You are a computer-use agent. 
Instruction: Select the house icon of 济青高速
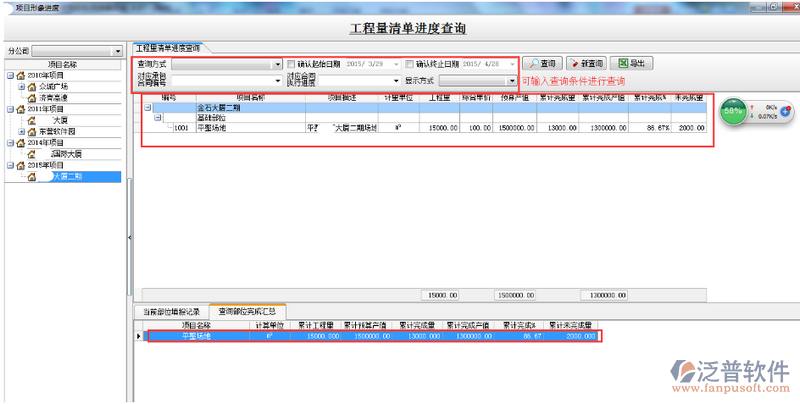[x=32, y=98]
